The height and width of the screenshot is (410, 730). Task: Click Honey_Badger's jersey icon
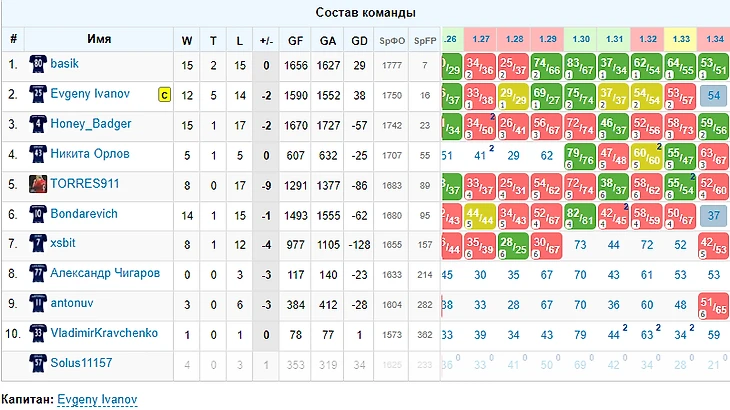pyautogui.click(x=38, y=126)
